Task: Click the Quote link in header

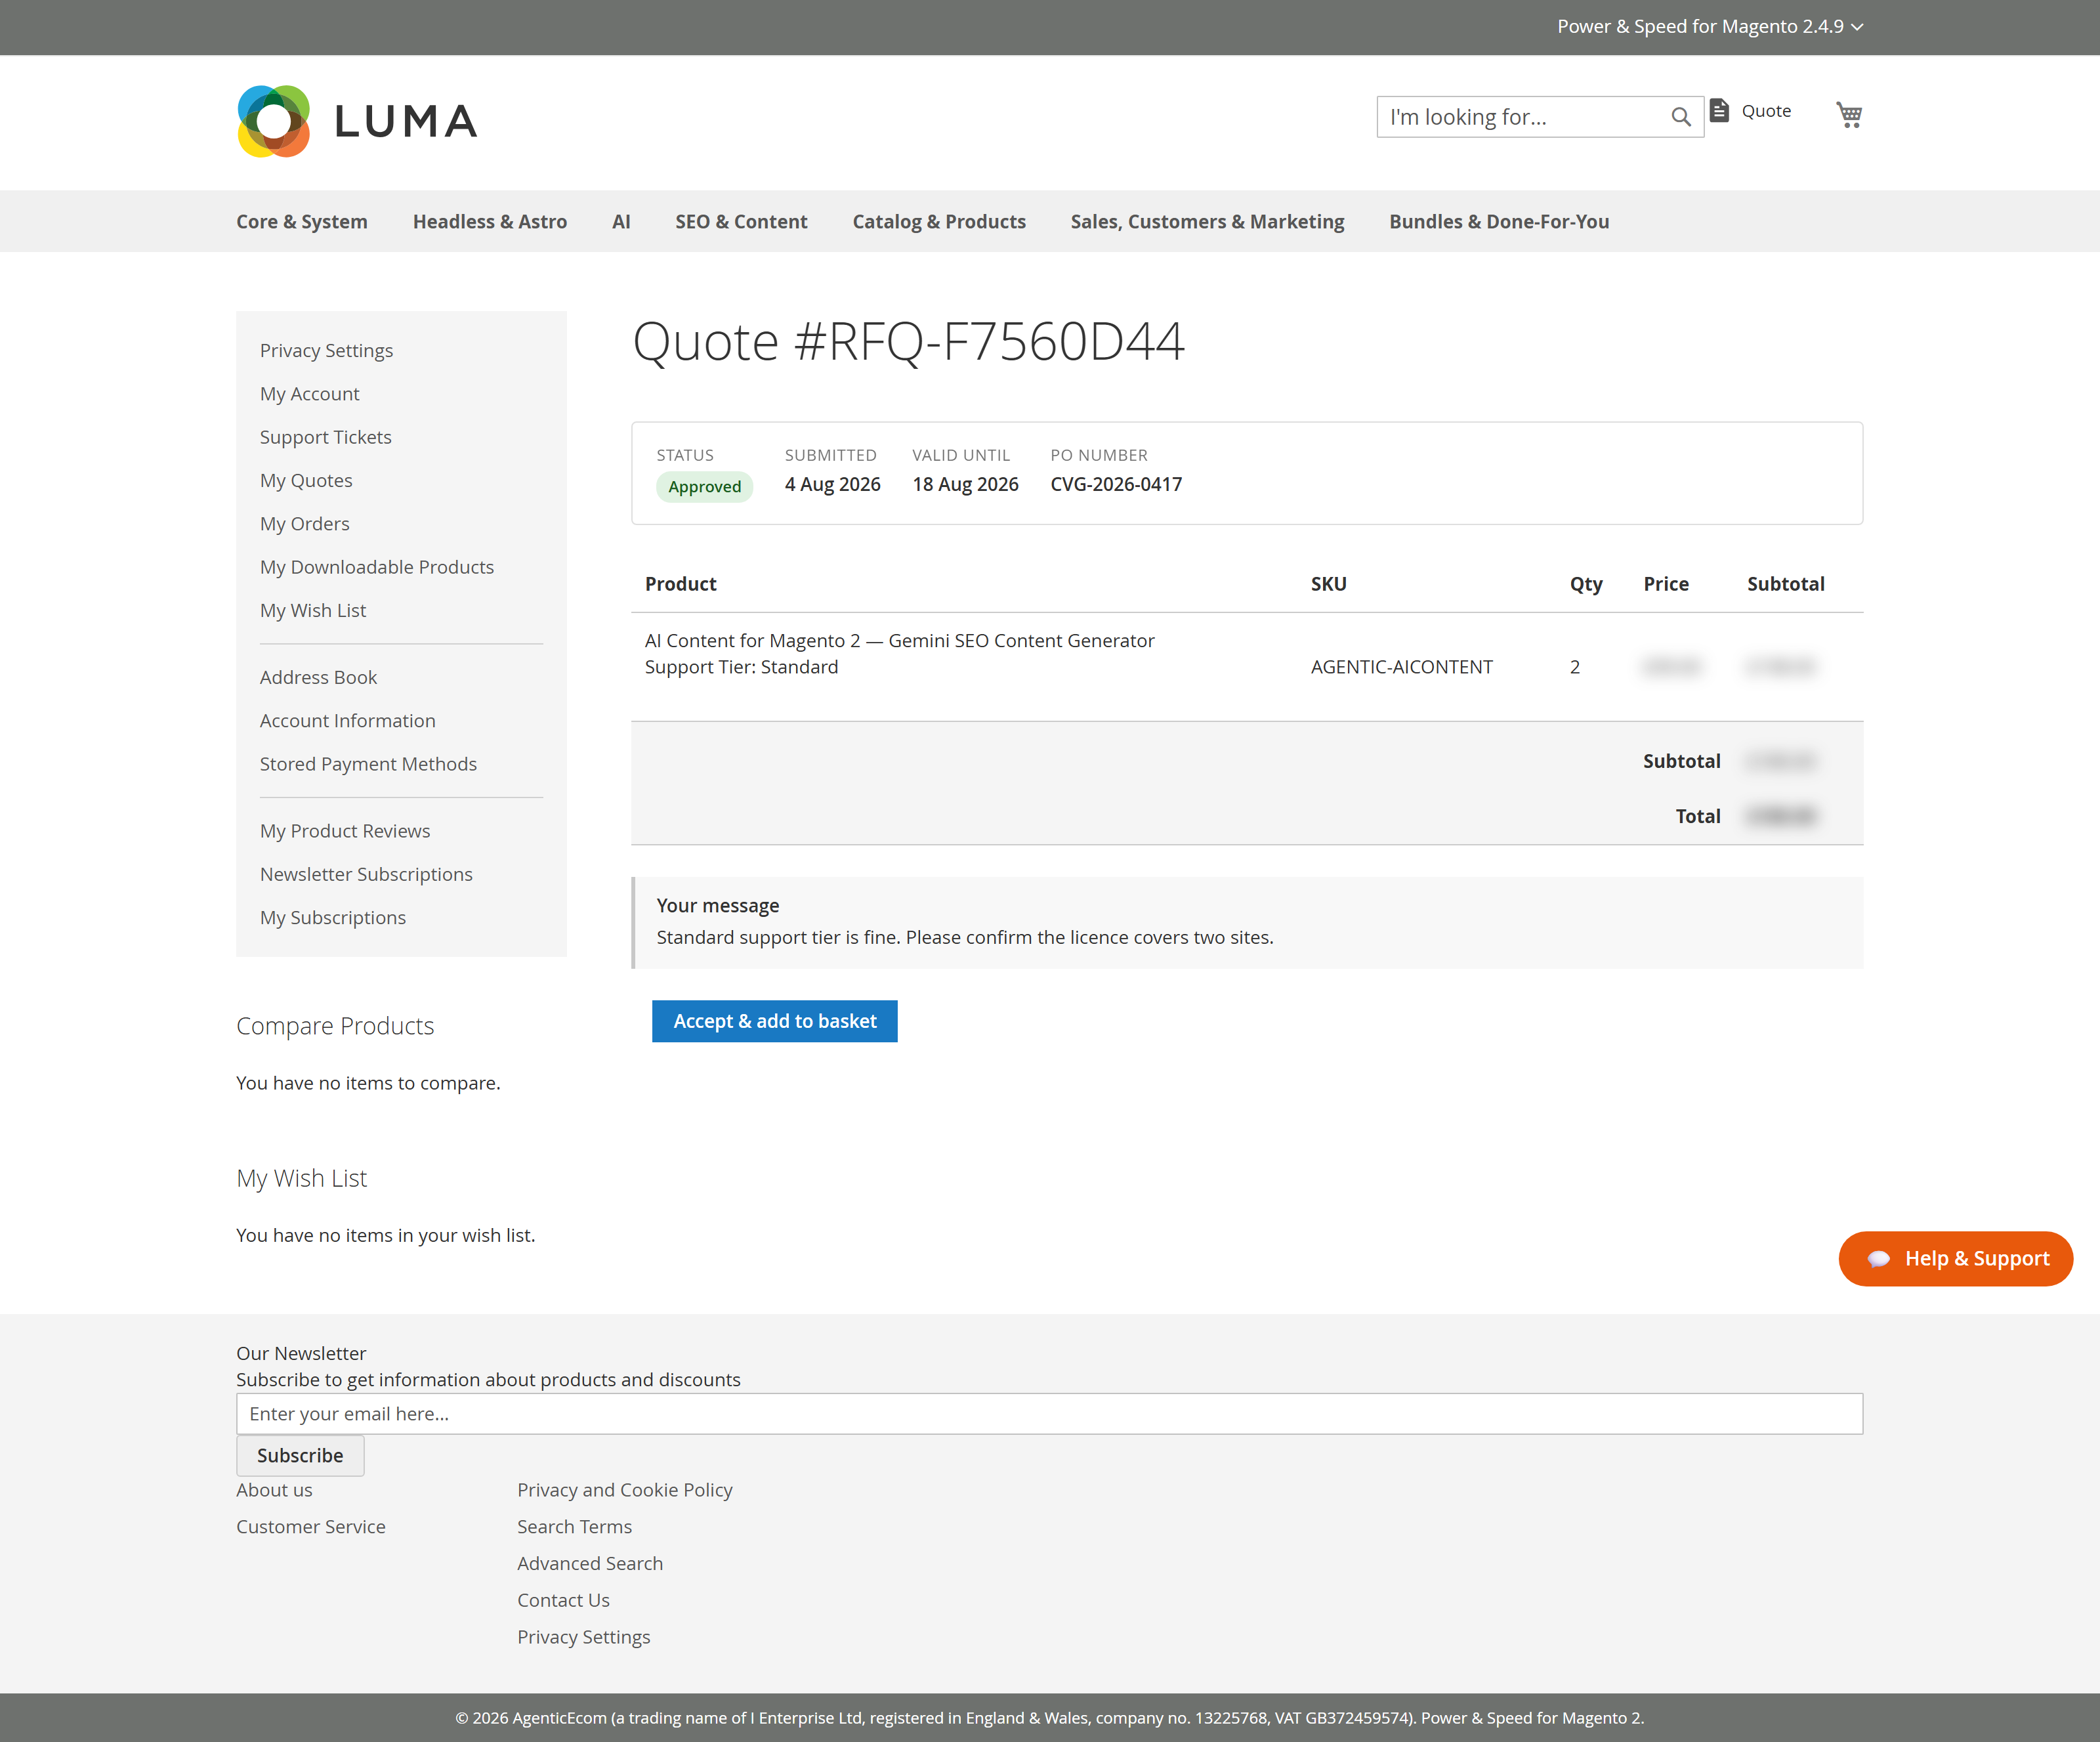Action: click(1766, 111)
